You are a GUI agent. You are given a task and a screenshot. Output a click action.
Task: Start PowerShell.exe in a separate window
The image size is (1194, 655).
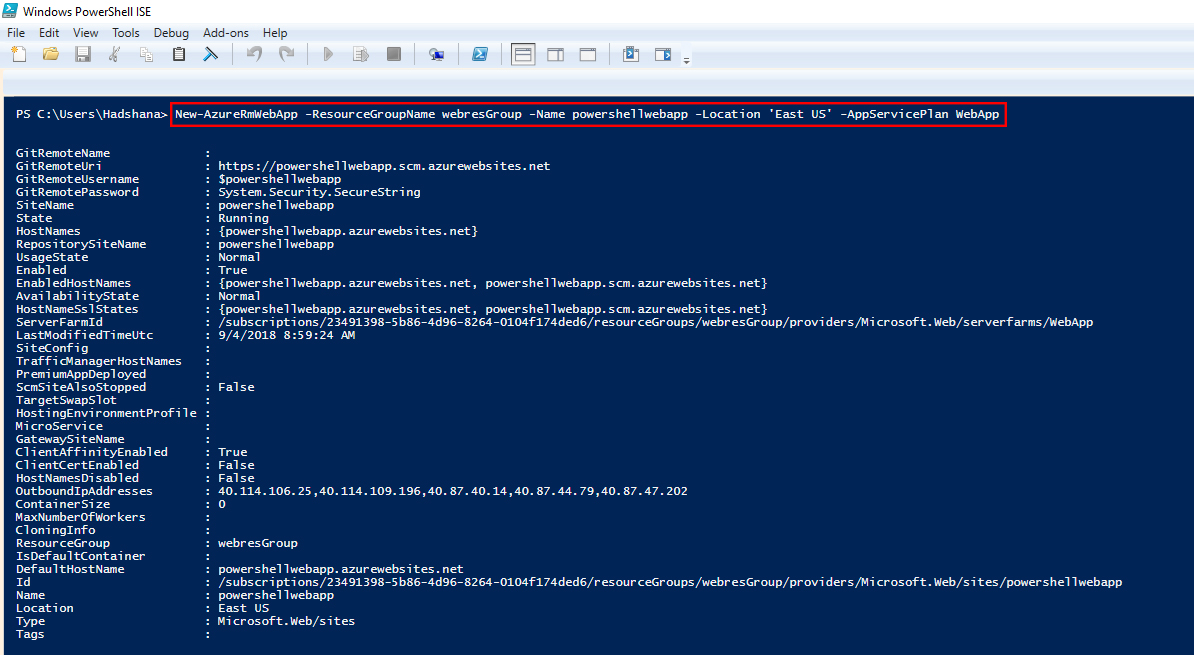(x=480, y=54)
